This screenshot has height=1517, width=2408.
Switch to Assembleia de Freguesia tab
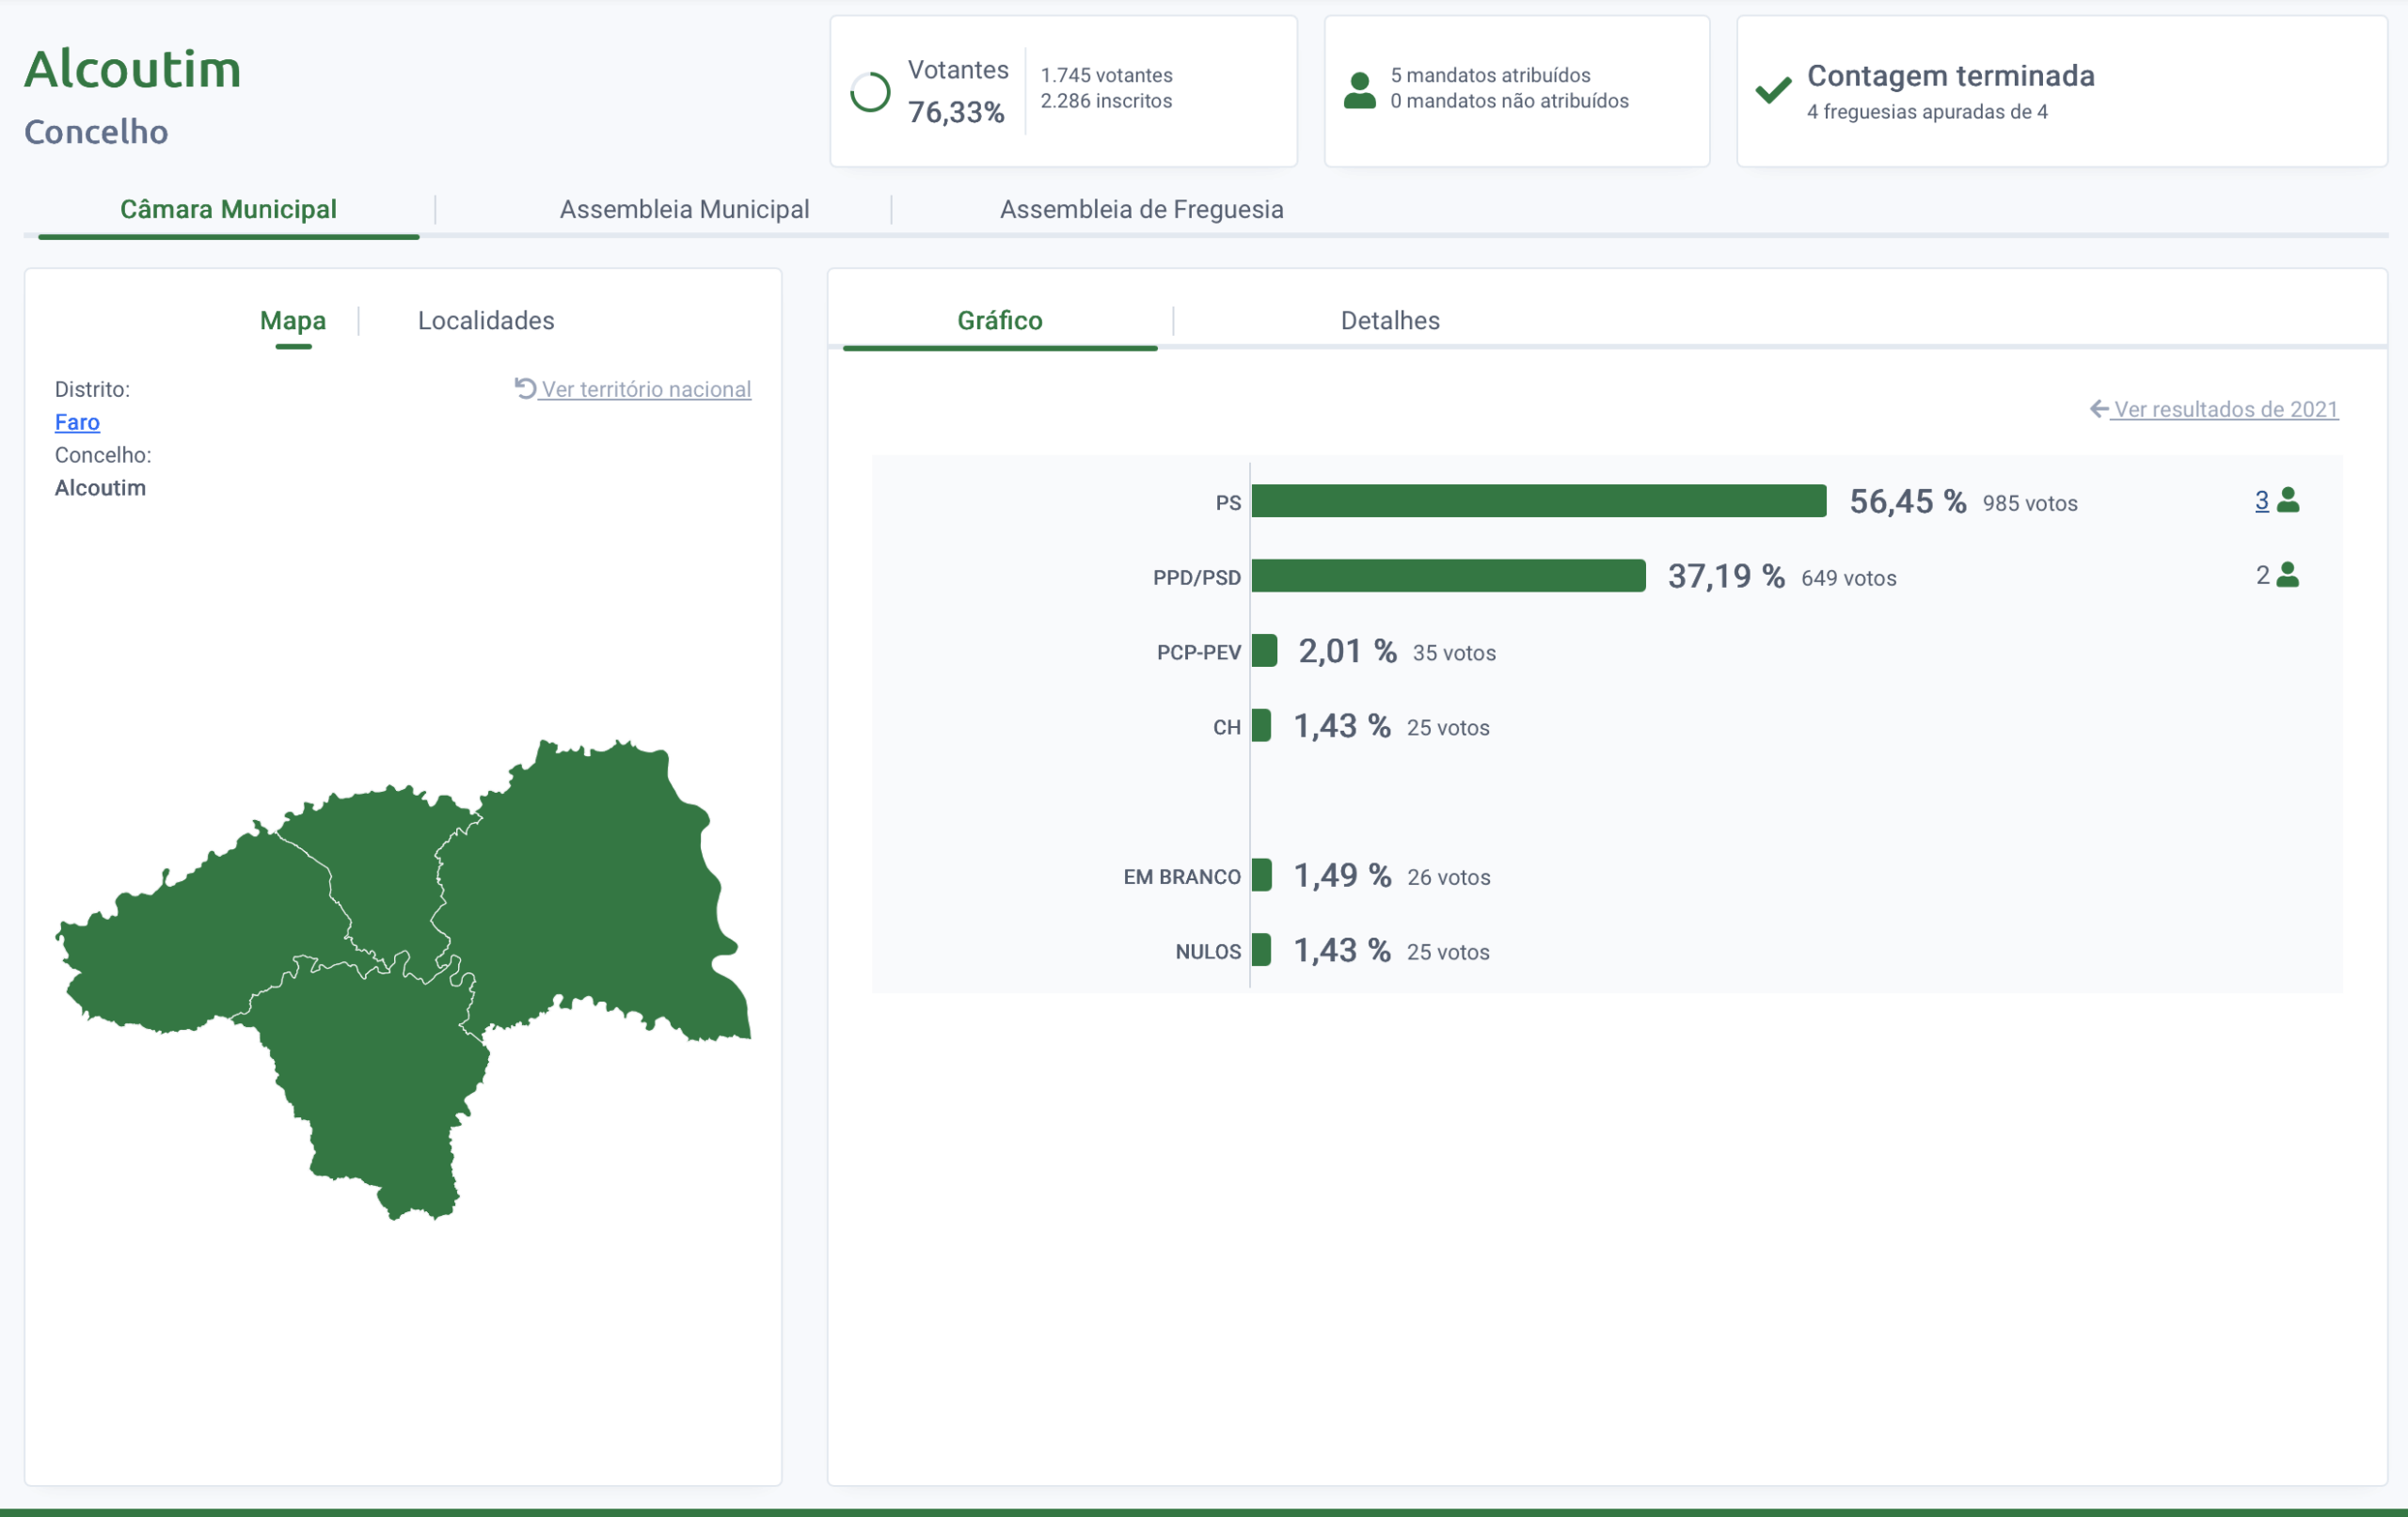[1141, 209]
